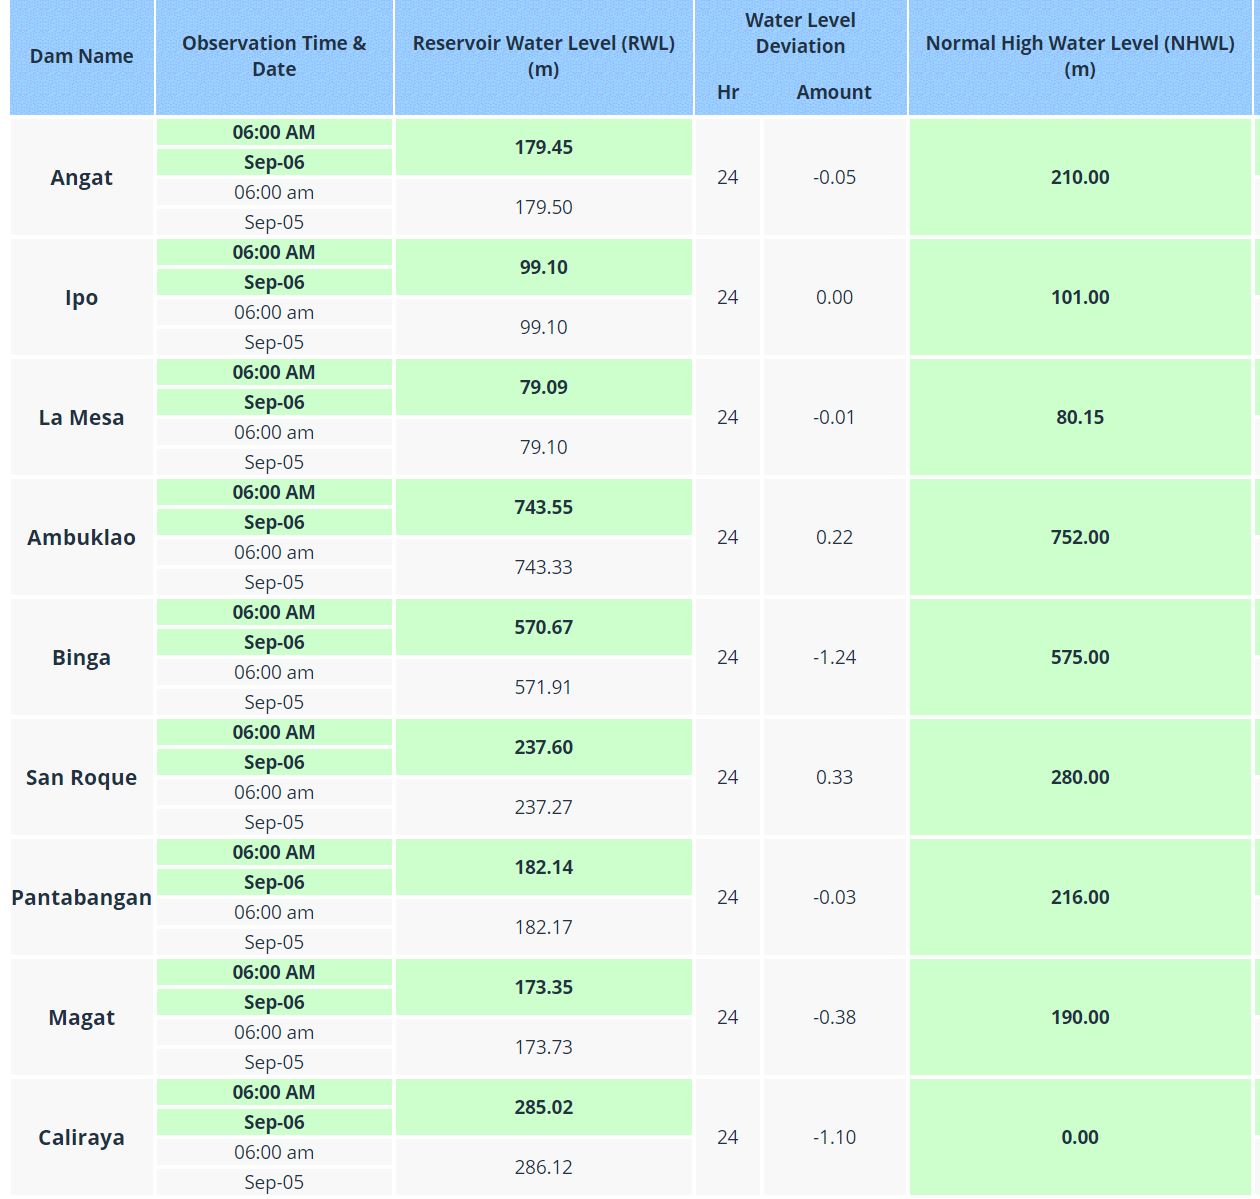Select the Angat dam name cell
1260x1199 pixels.
[81, 177]
